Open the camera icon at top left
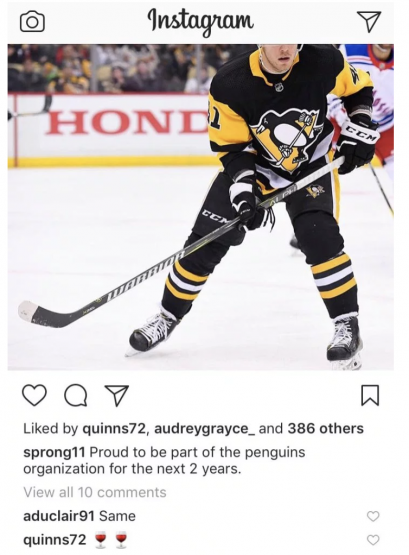 coord(33,22)
